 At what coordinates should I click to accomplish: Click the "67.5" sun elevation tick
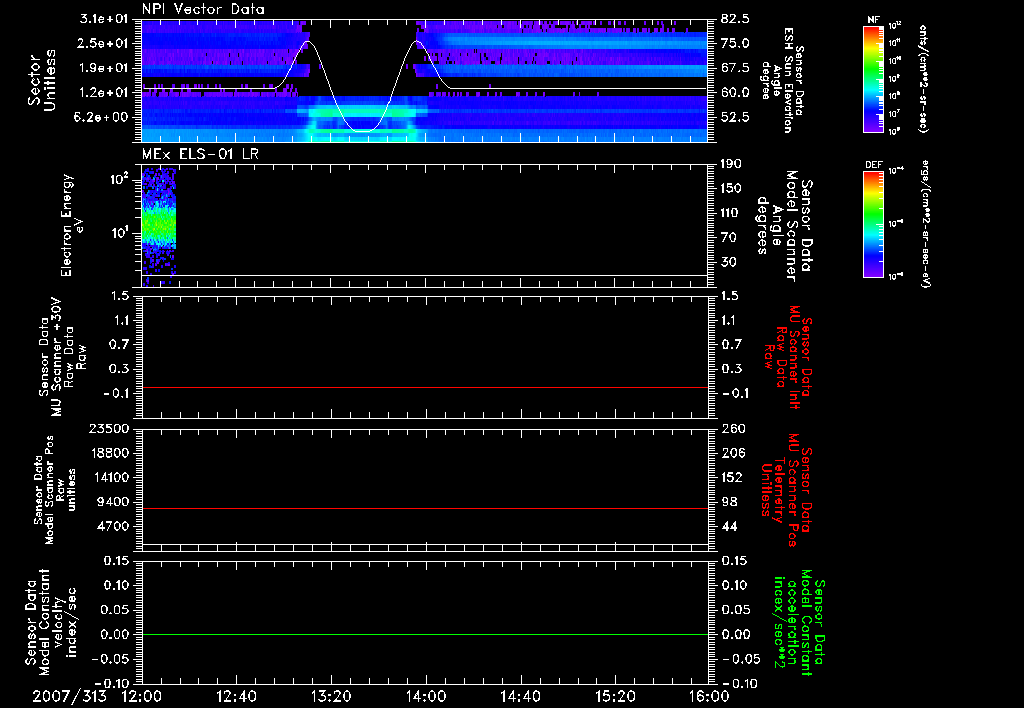[x=735, y=68]
